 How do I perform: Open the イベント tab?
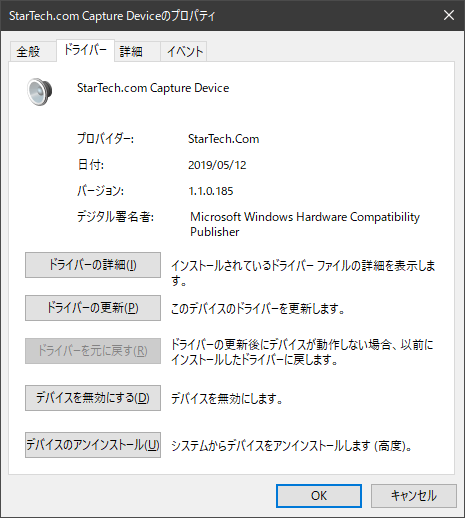pyautogui.click(x=184, y=52)
